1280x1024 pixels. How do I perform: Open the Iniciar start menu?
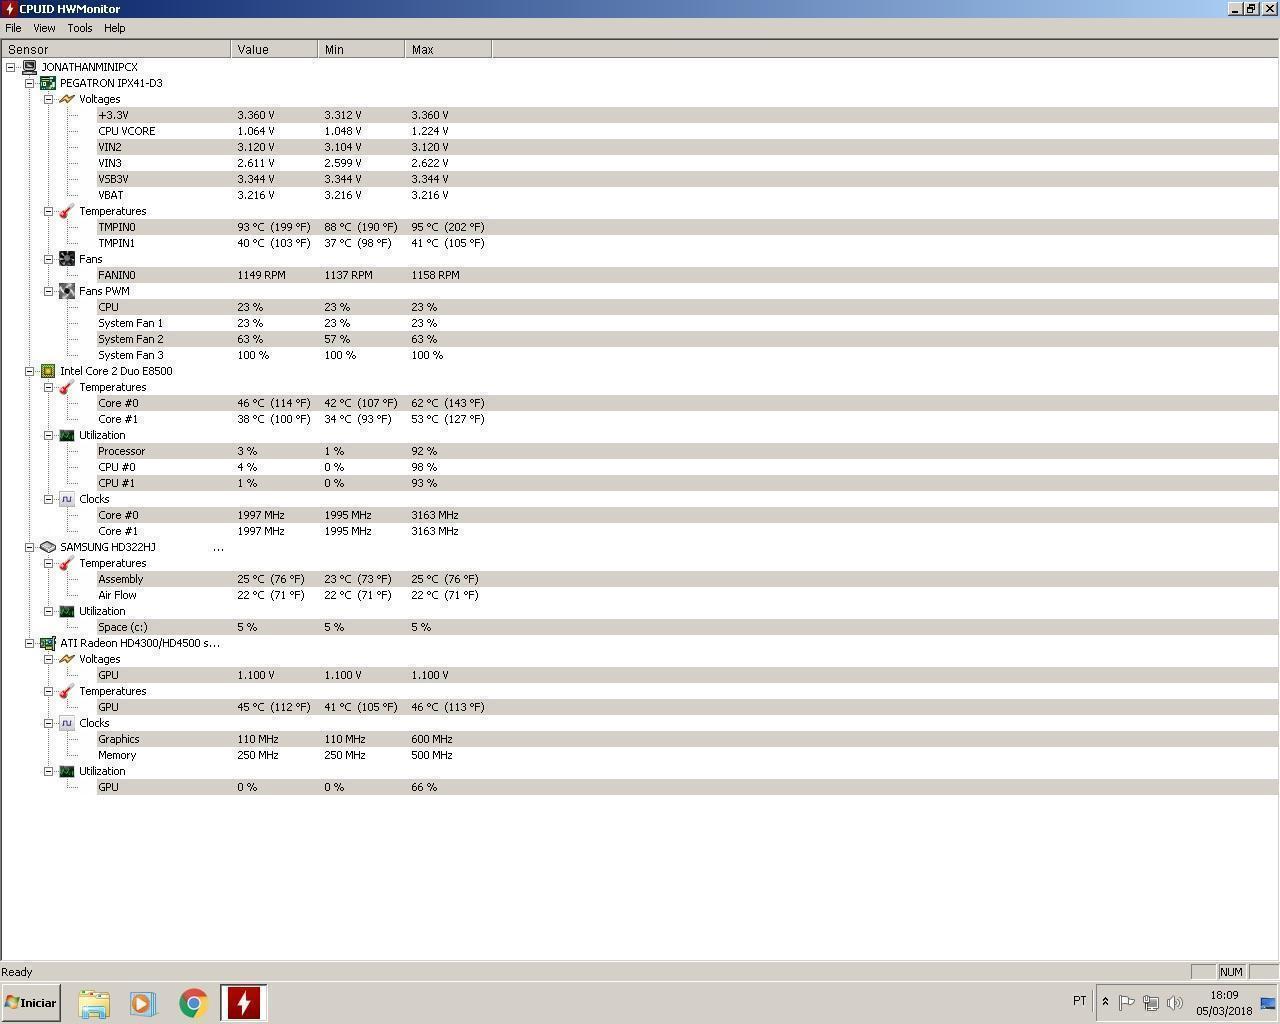pos(31,1002)
